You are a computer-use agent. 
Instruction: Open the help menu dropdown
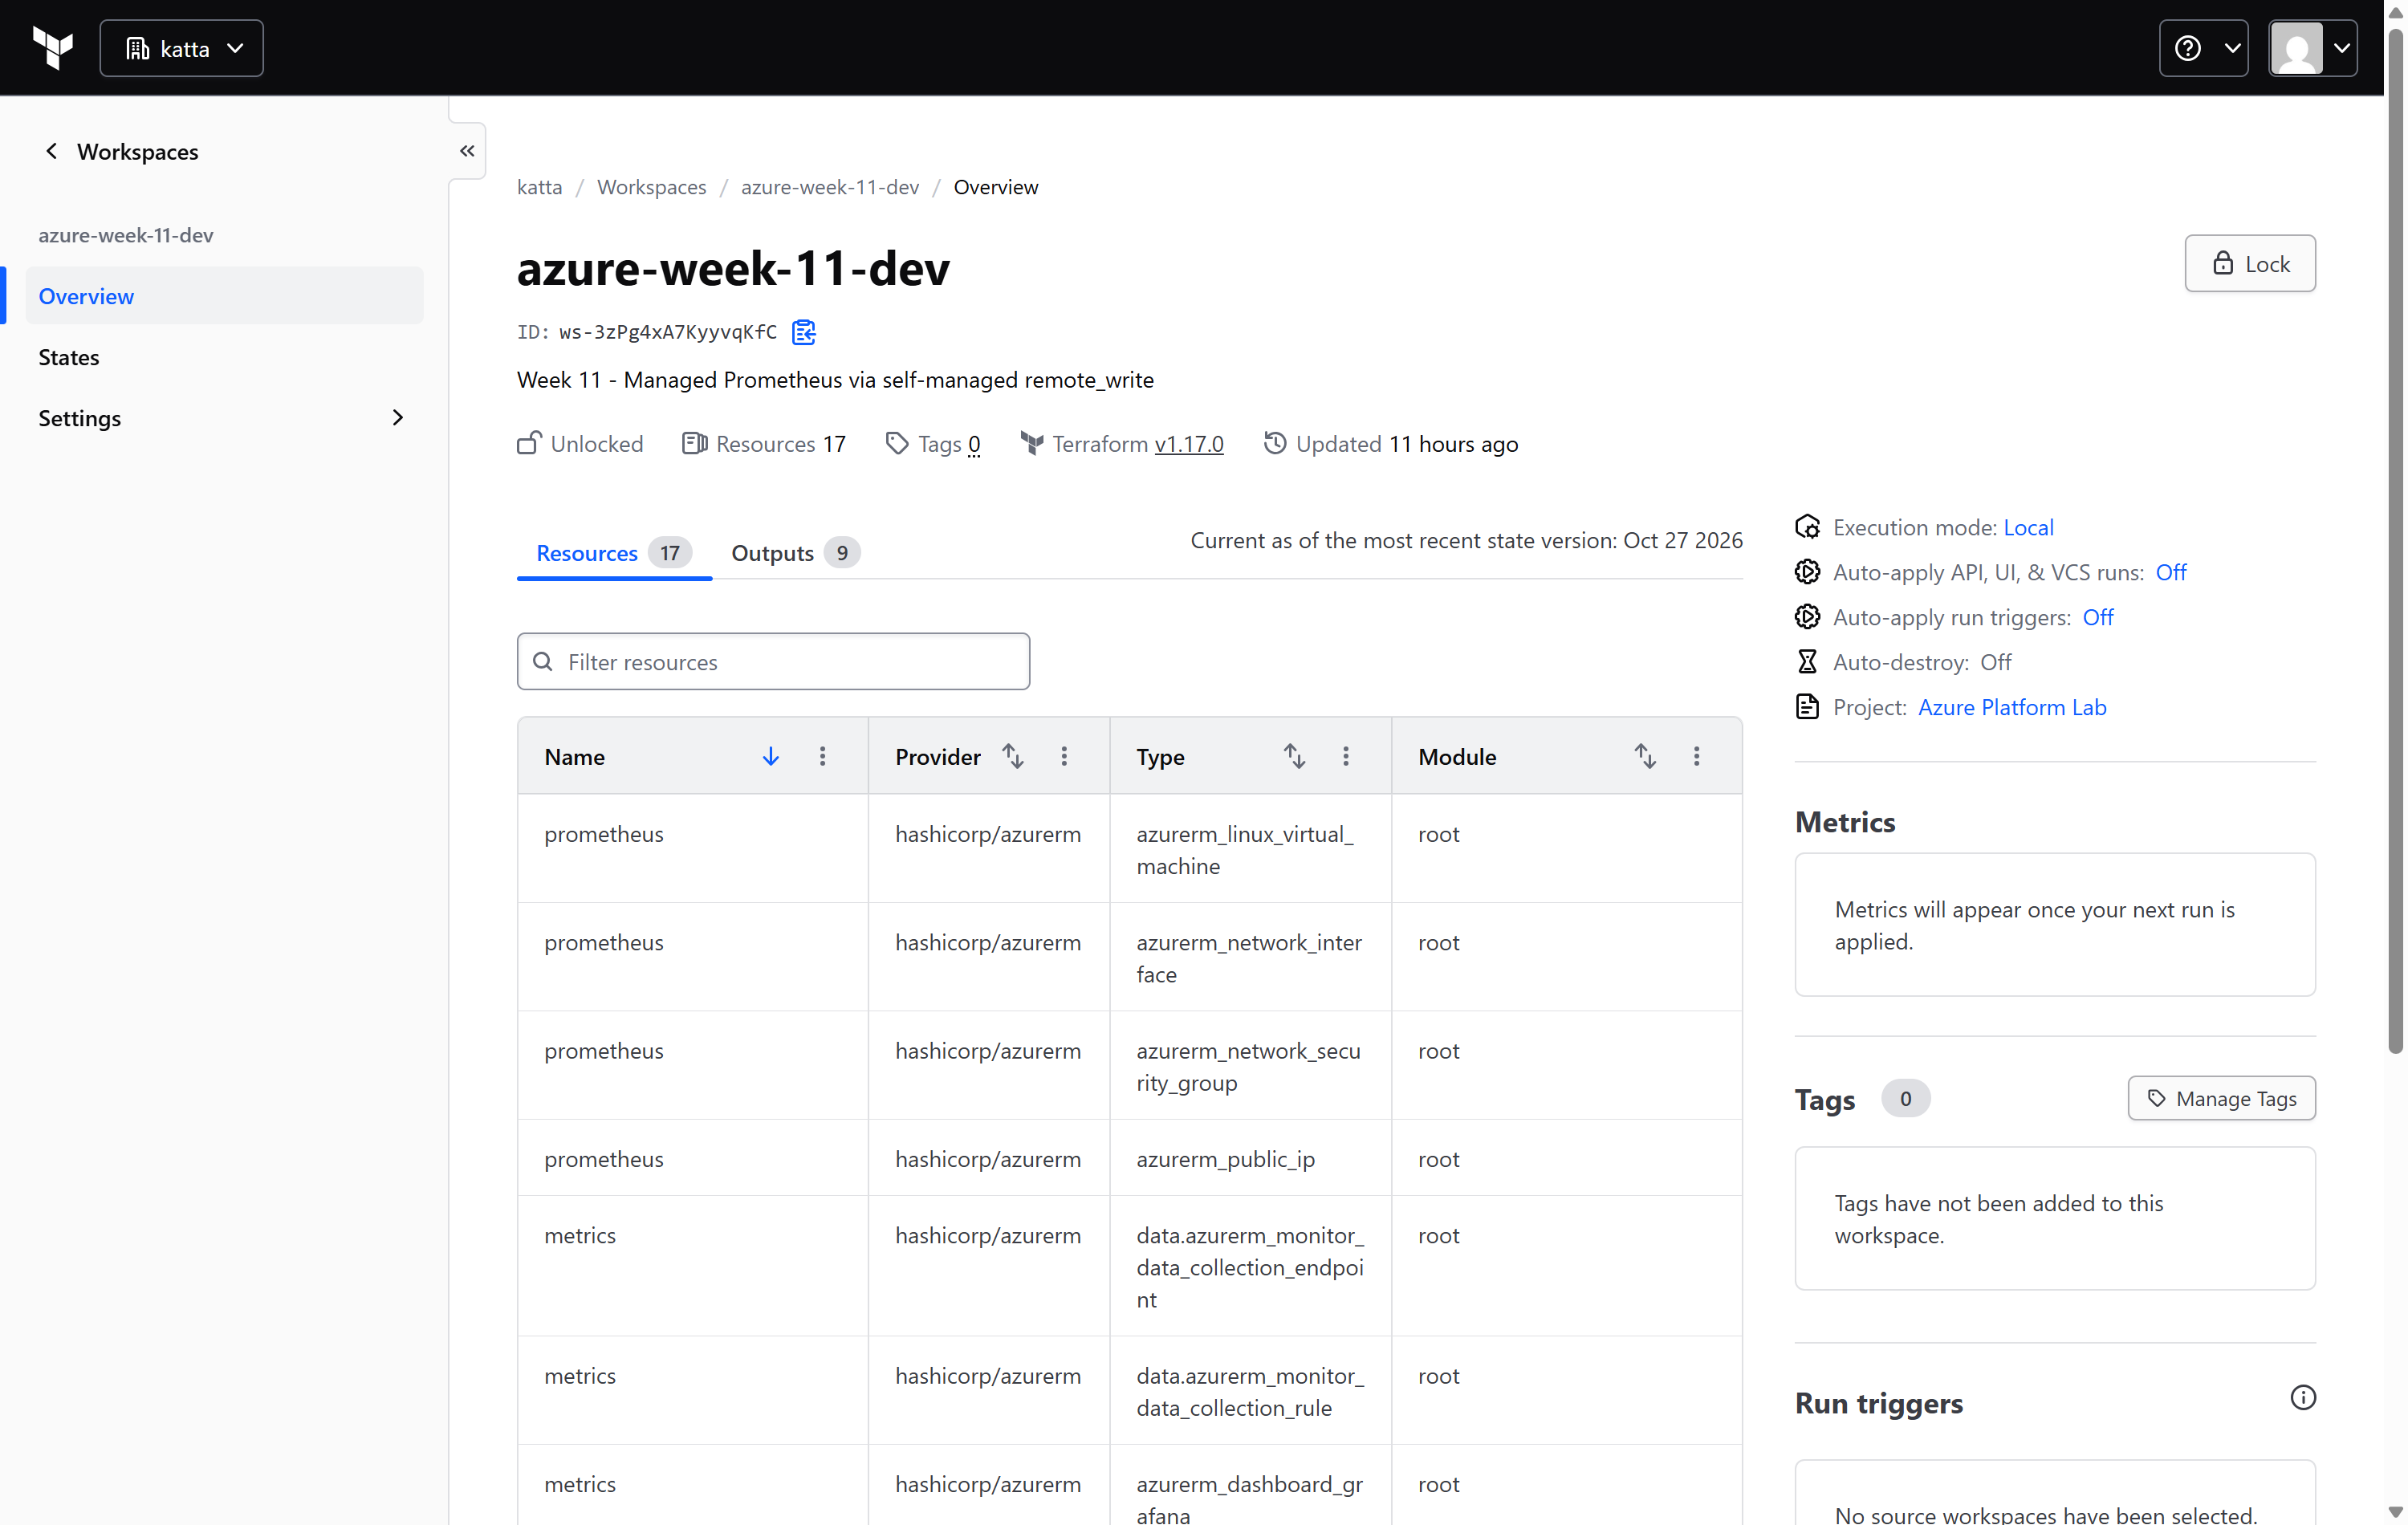point(2203,48)
